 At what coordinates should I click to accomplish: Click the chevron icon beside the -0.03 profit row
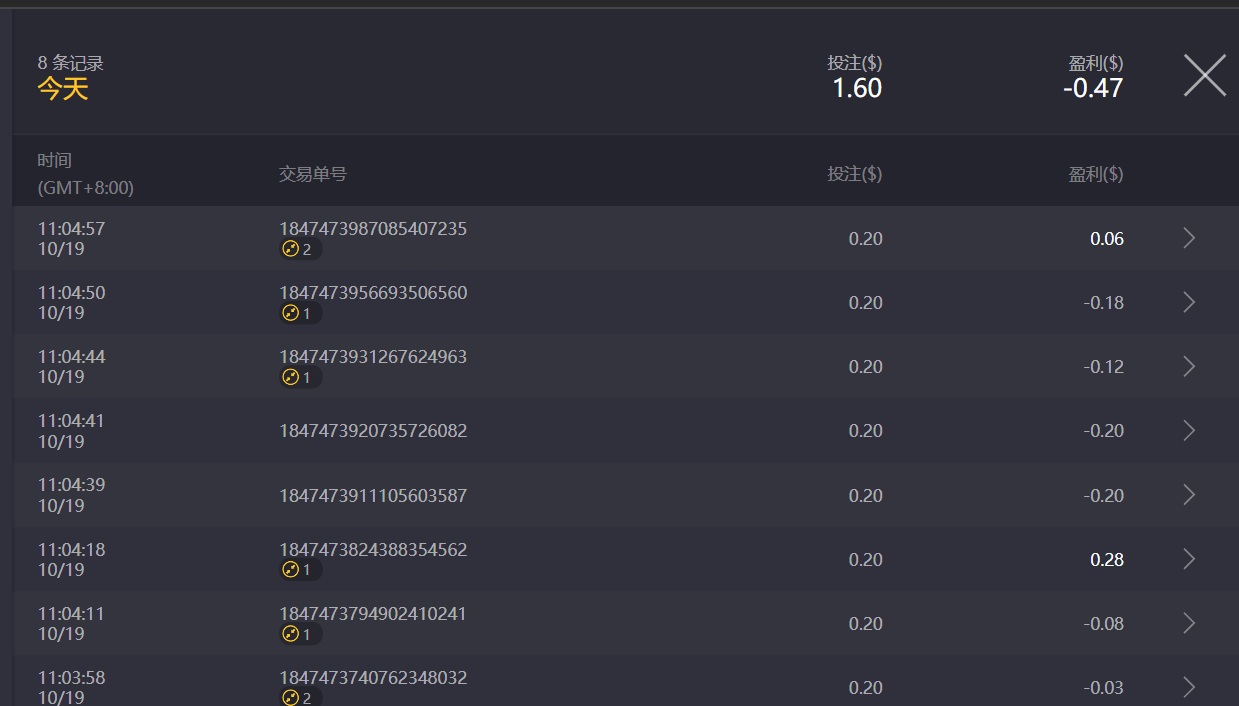pyautogui.click(x=1188, y=687)
